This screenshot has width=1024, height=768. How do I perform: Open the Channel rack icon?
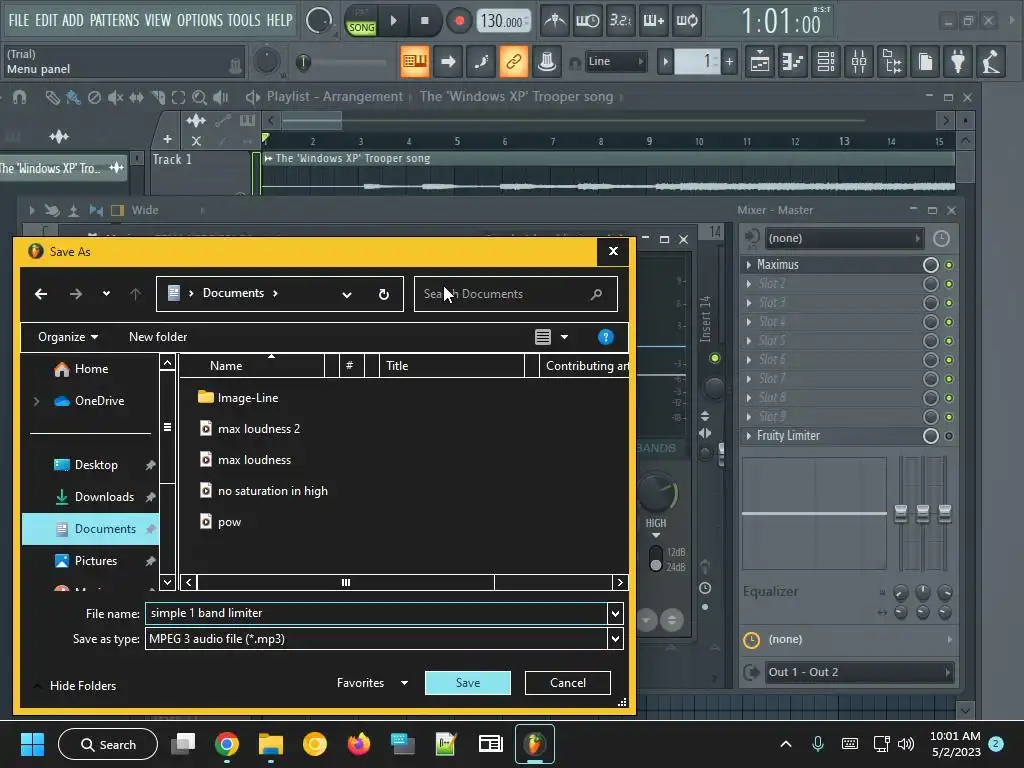coord(825,62)
